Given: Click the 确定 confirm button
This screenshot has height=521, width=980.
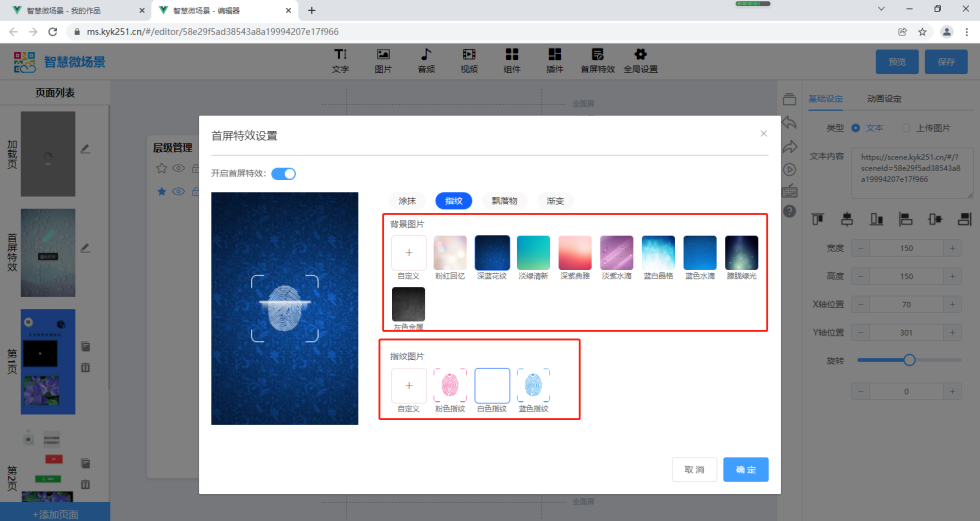Looking at the screenshot, I should [746, 469].
